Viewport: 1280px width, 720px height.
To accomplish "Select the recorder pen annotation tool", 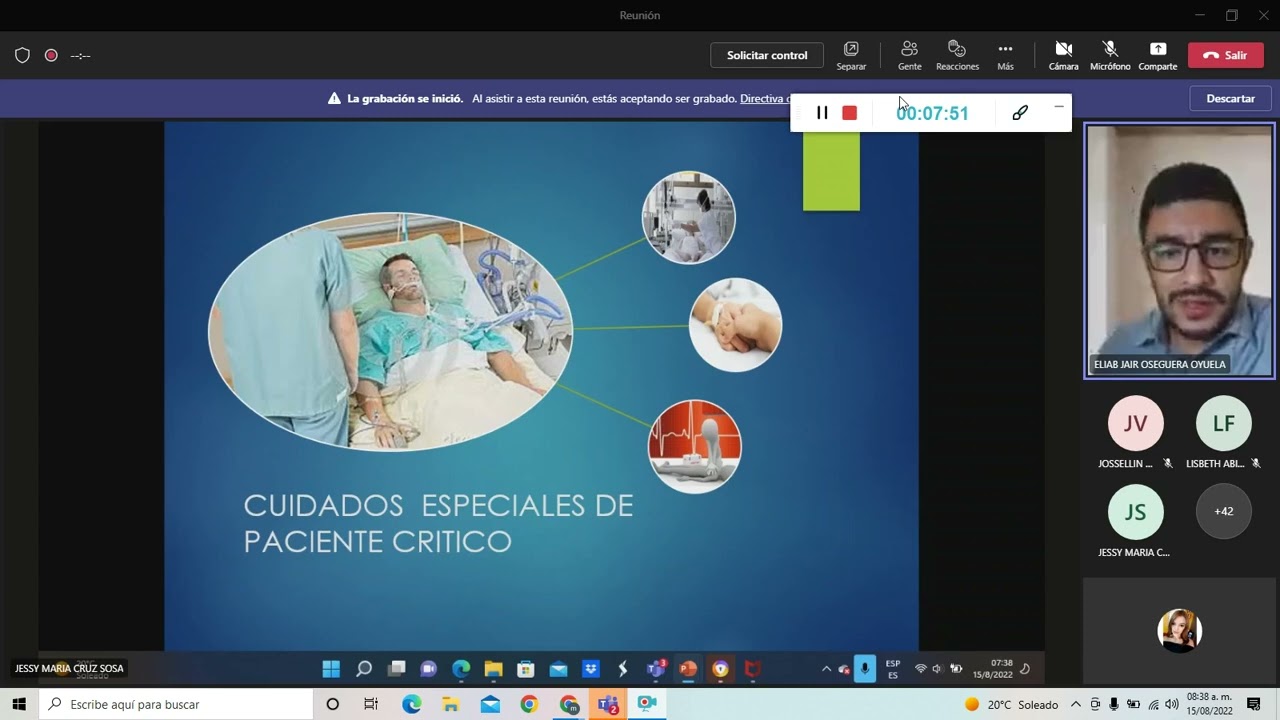I will [x=1020, y=113].
